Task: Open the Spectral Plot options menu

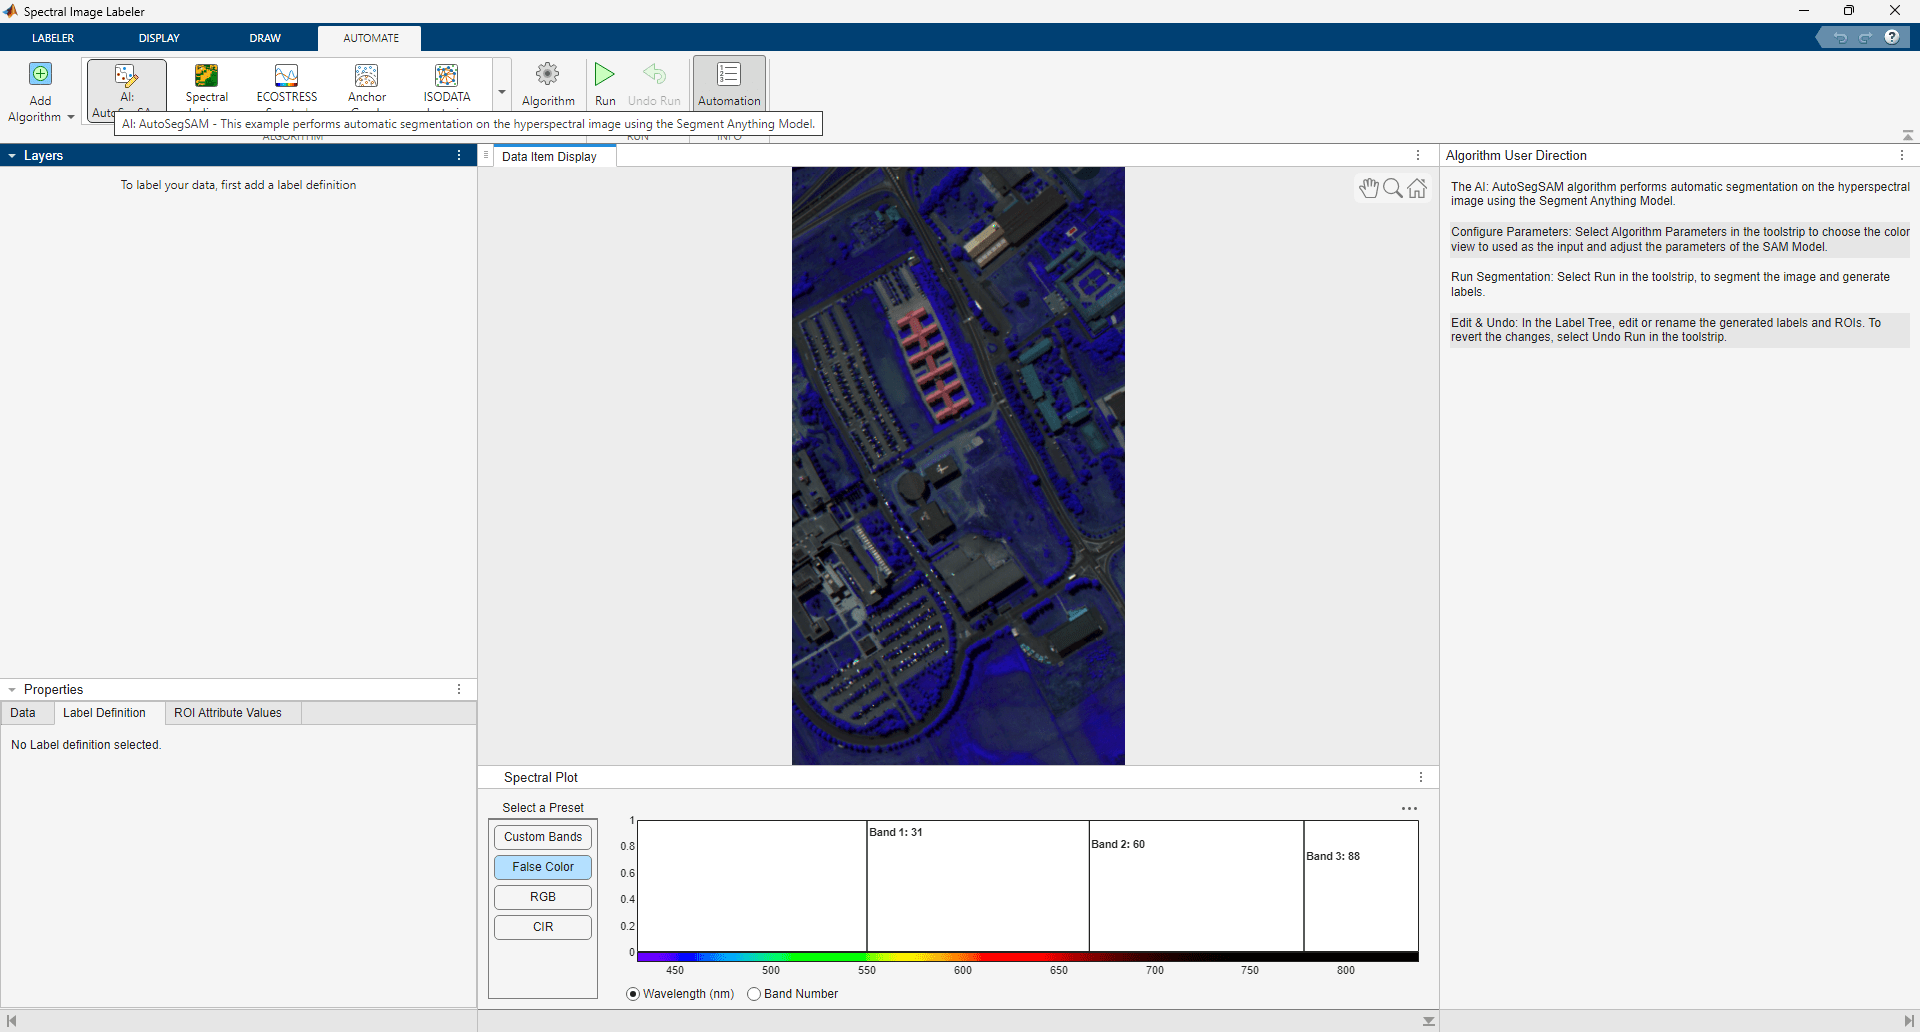Action: (x=1420, y=777)
